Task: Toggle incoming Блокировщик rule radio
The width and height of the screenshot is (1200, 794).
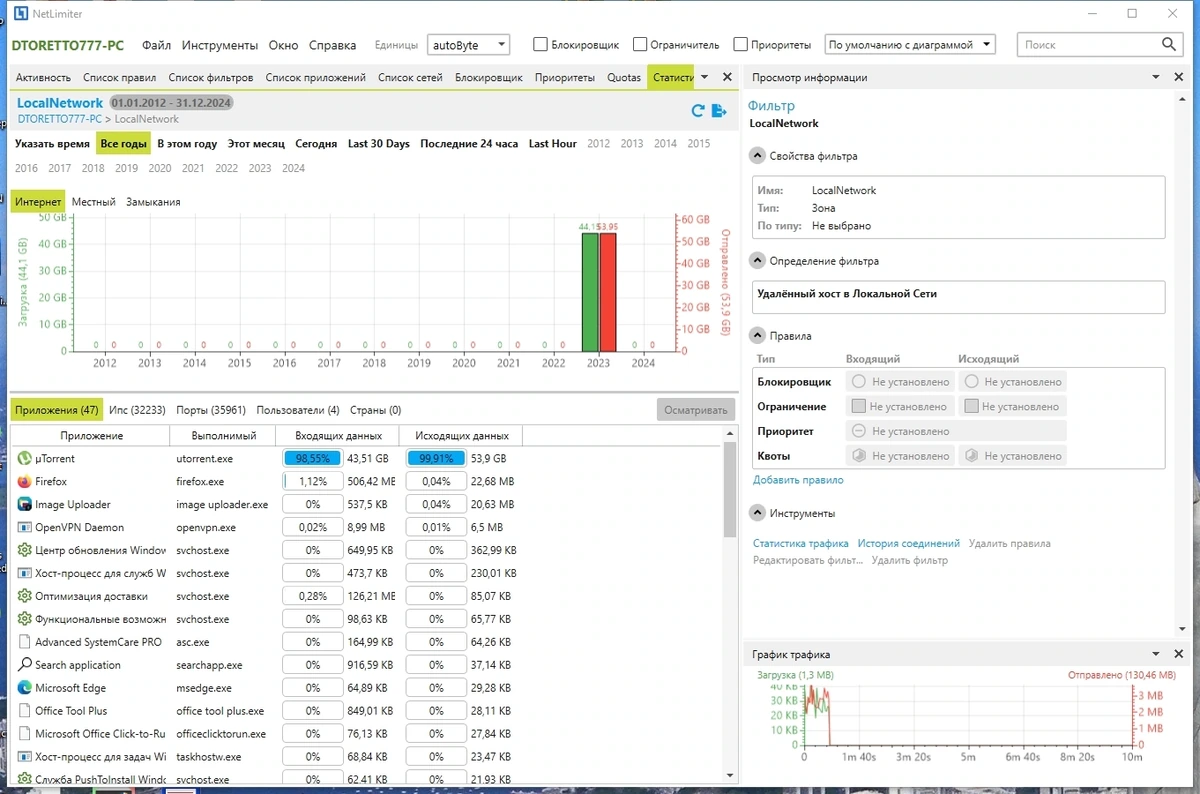Action: click(x=858, y=382)
